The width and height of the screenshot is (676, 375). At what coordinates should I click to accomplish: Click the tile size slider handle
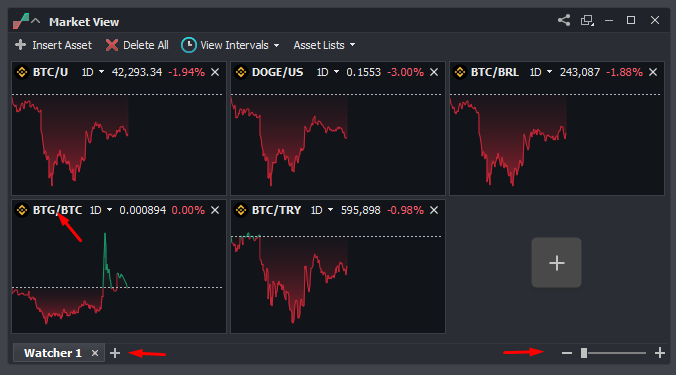coord(584,353)
